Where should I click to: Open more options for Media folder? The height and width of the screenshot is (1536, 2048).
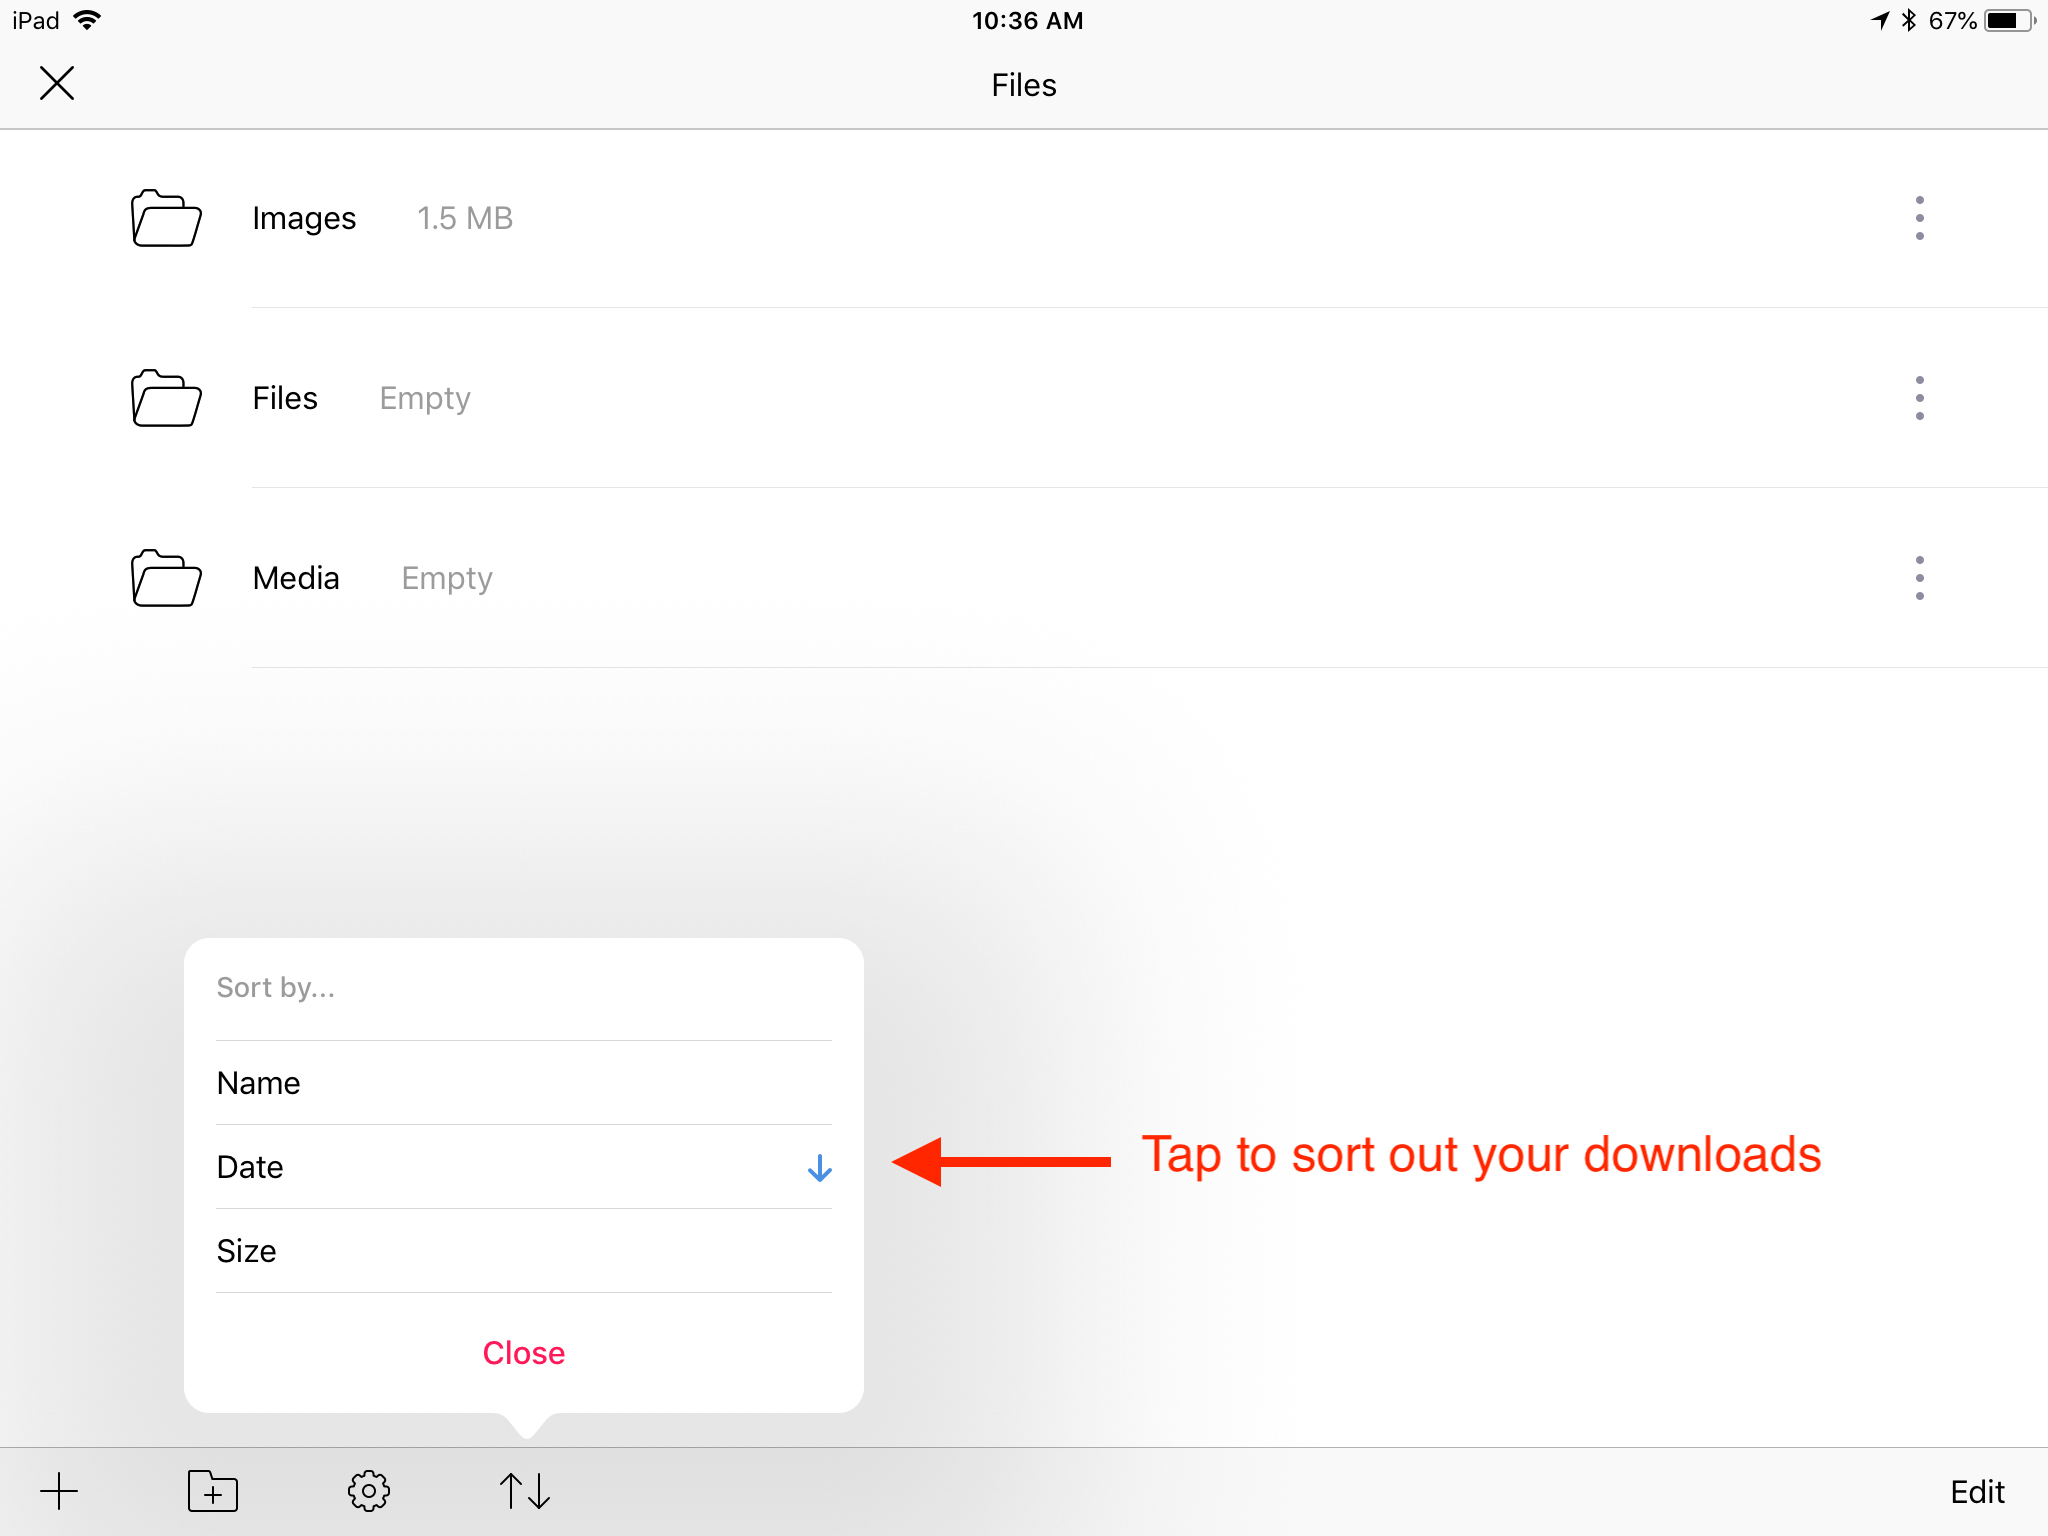coord(1919,578)
